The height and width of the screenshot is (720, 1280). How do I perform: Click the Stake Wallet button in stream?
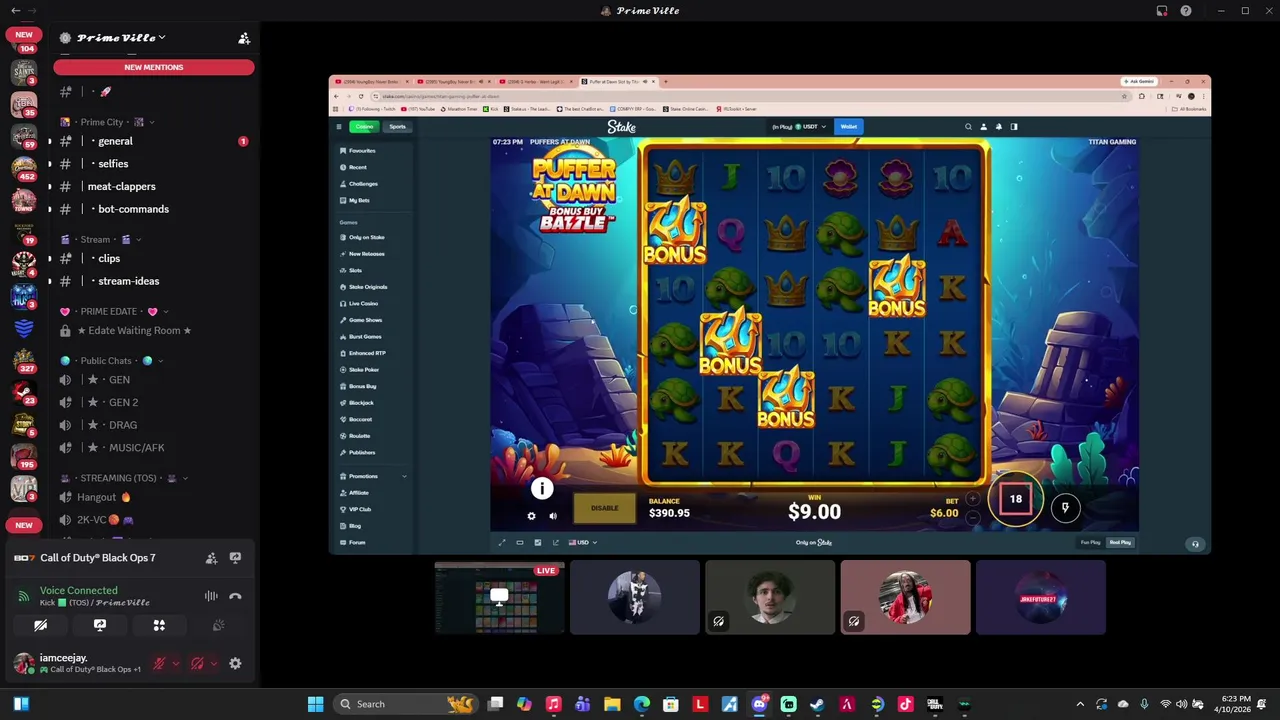tap(849, 127)
